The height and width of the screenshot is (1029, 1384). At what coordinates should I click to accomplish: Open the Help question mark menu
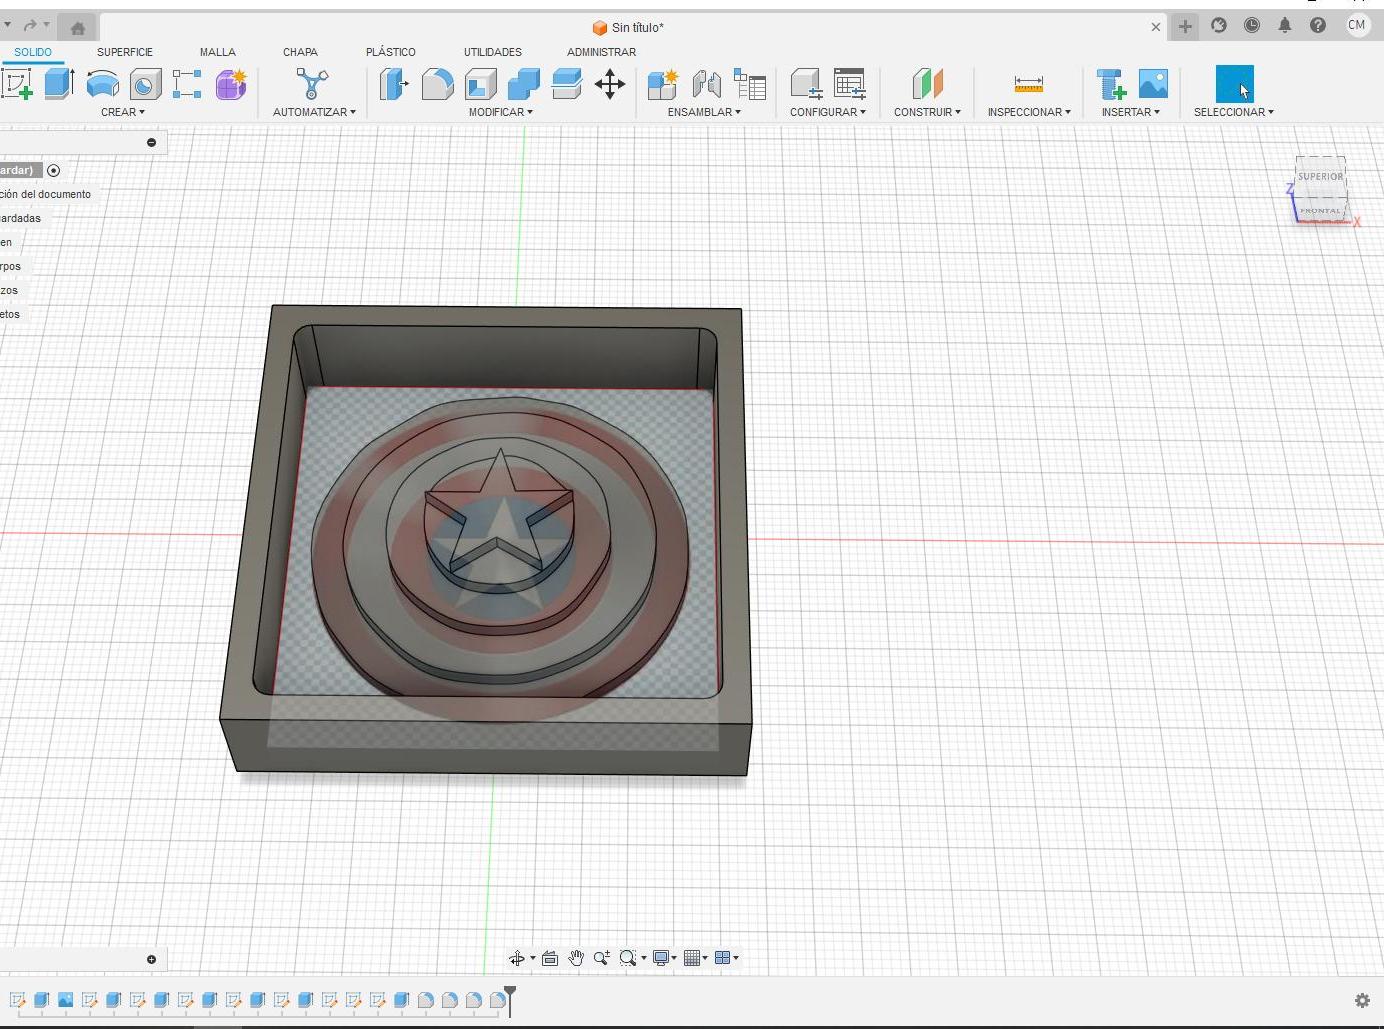tap(1318, 25)
